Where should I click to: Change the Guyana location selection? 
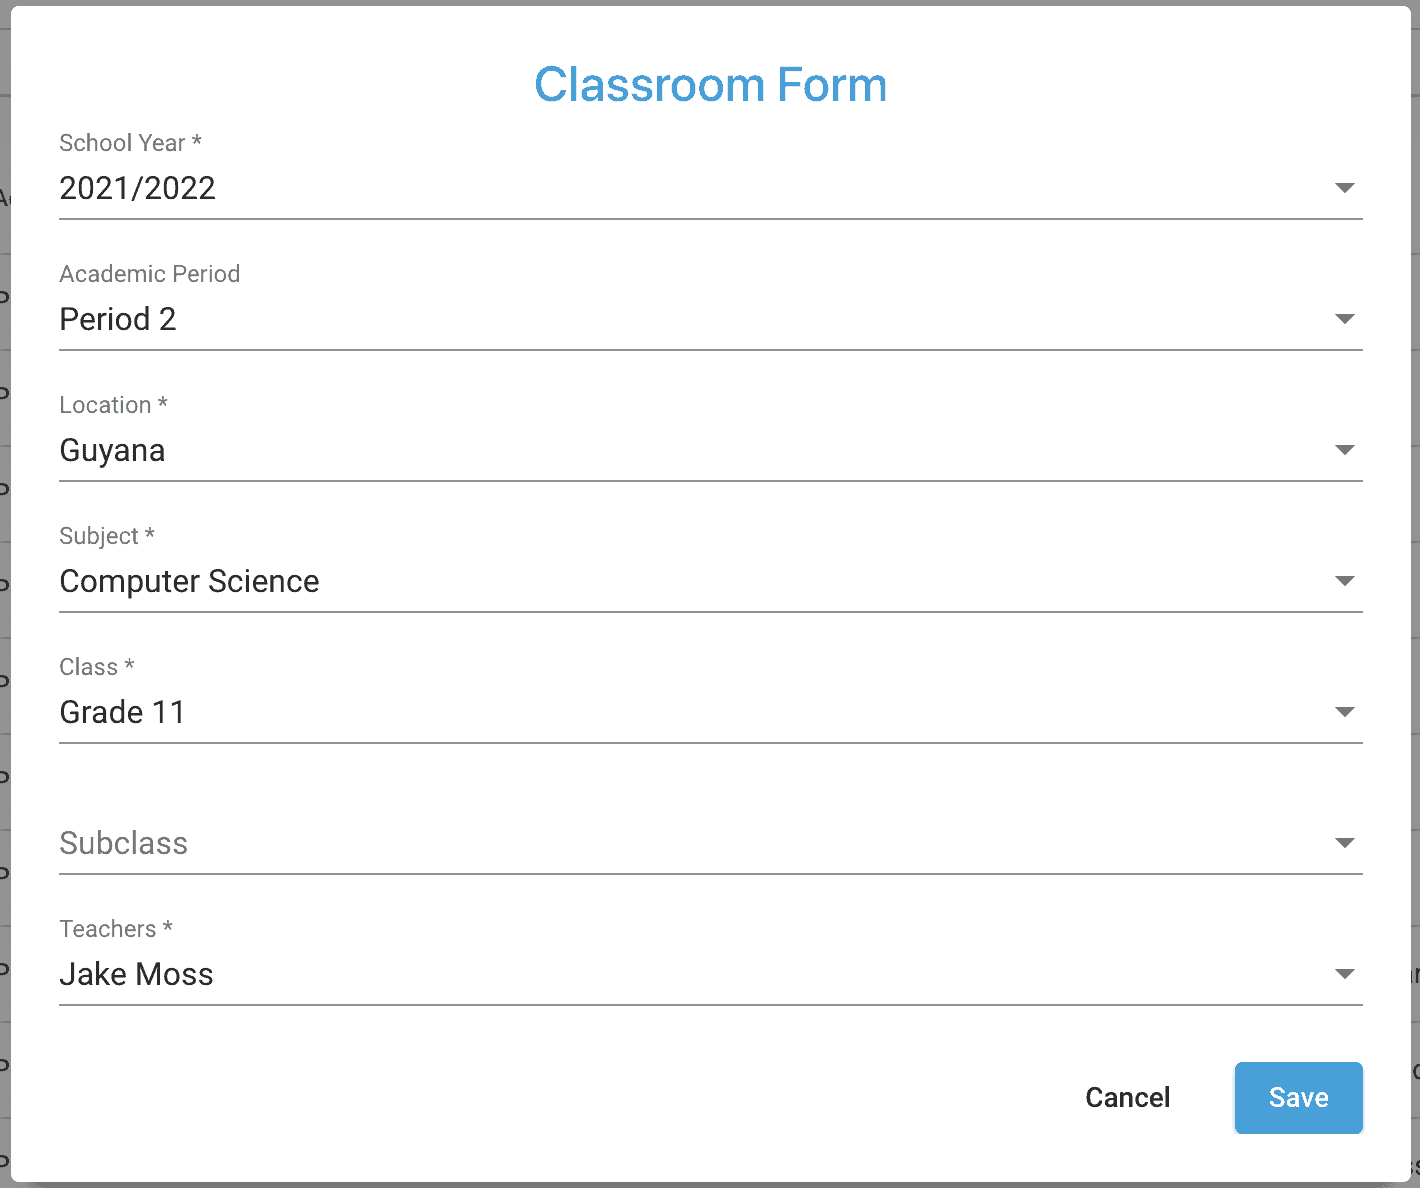tap(711, 450)
